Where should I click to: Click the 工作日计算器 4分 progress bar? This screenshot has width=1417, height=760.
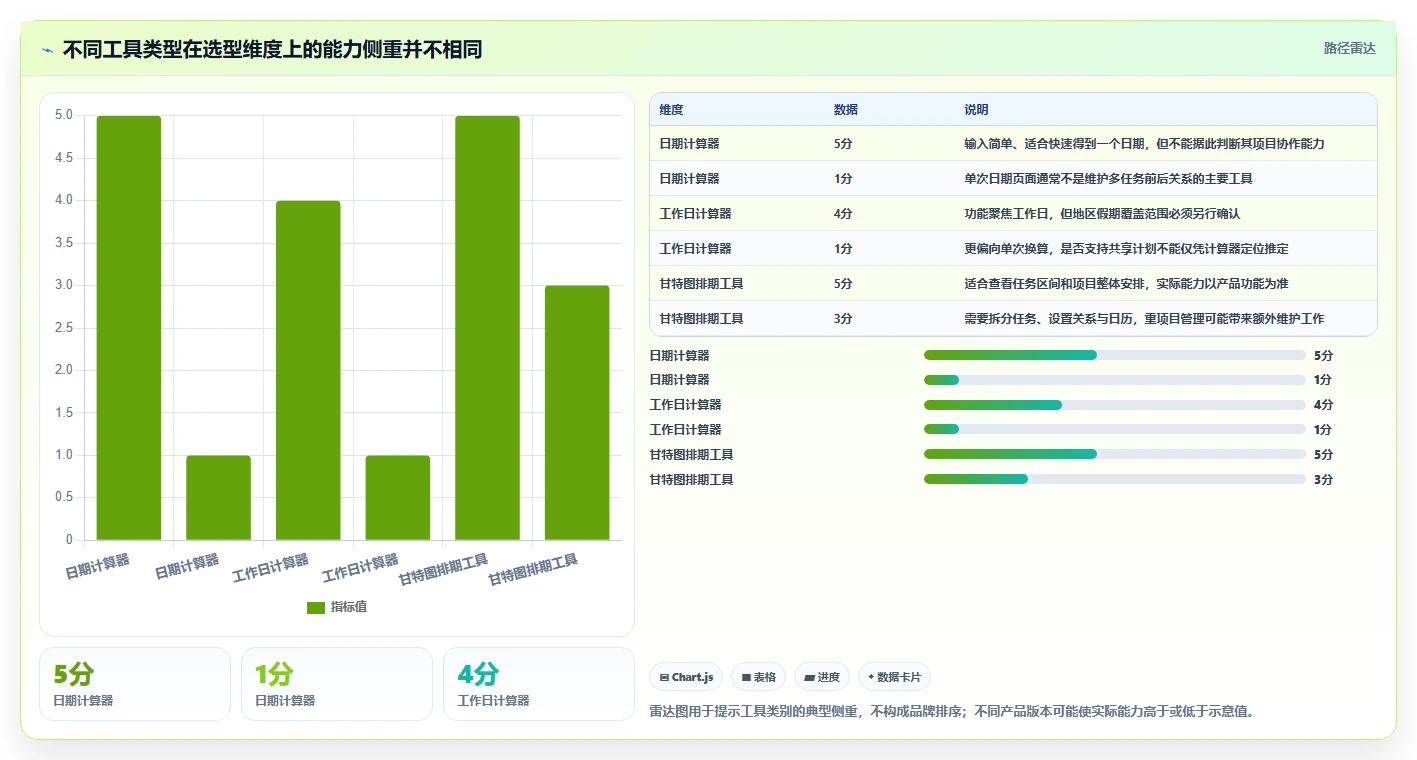1115,405
